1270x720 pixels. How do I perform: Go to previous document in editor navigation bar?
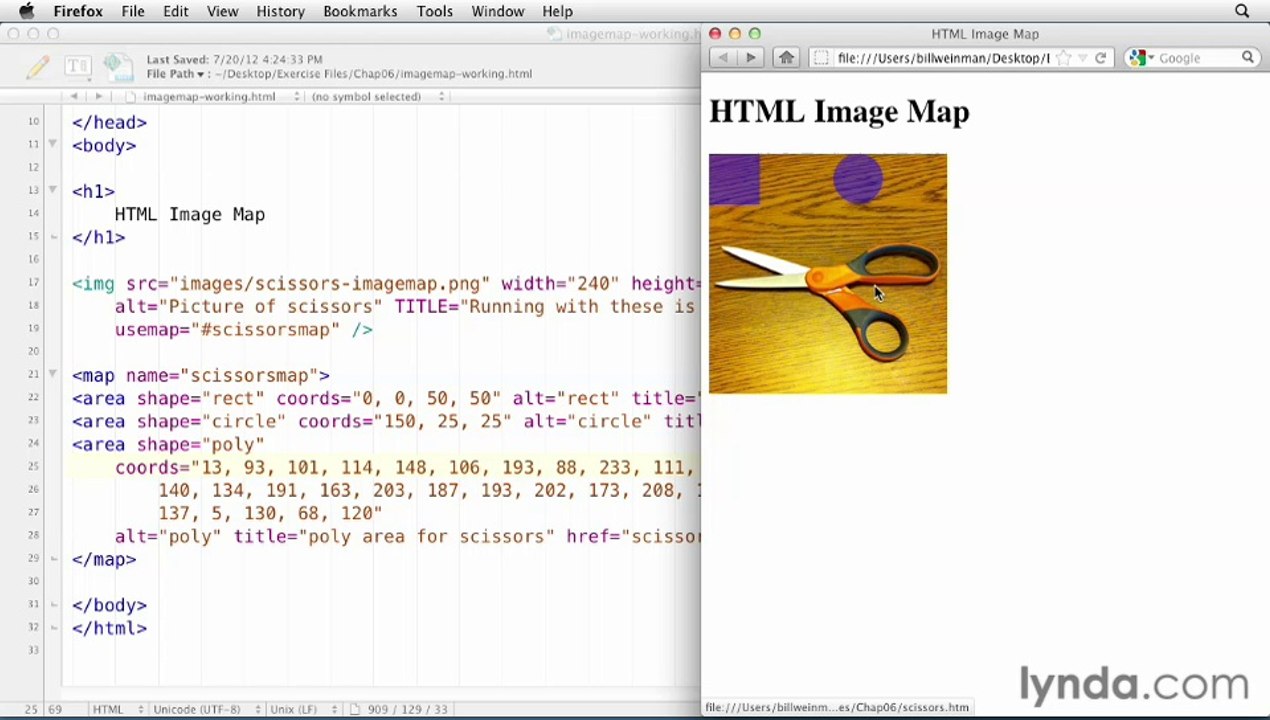pyautogui.click(x=74, y=96)
